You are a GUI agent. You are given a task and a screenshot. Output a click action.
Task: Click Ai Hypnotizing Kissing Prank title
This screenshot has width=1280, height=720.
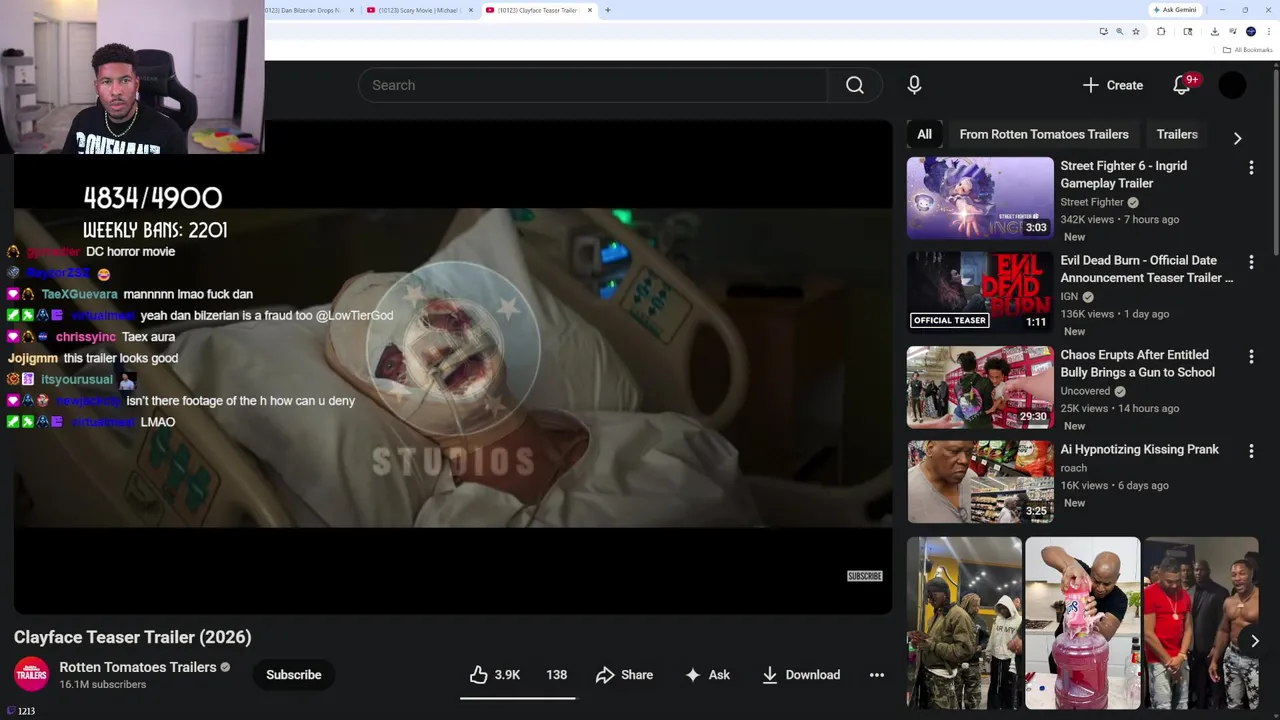click(x=1140, y=450)
